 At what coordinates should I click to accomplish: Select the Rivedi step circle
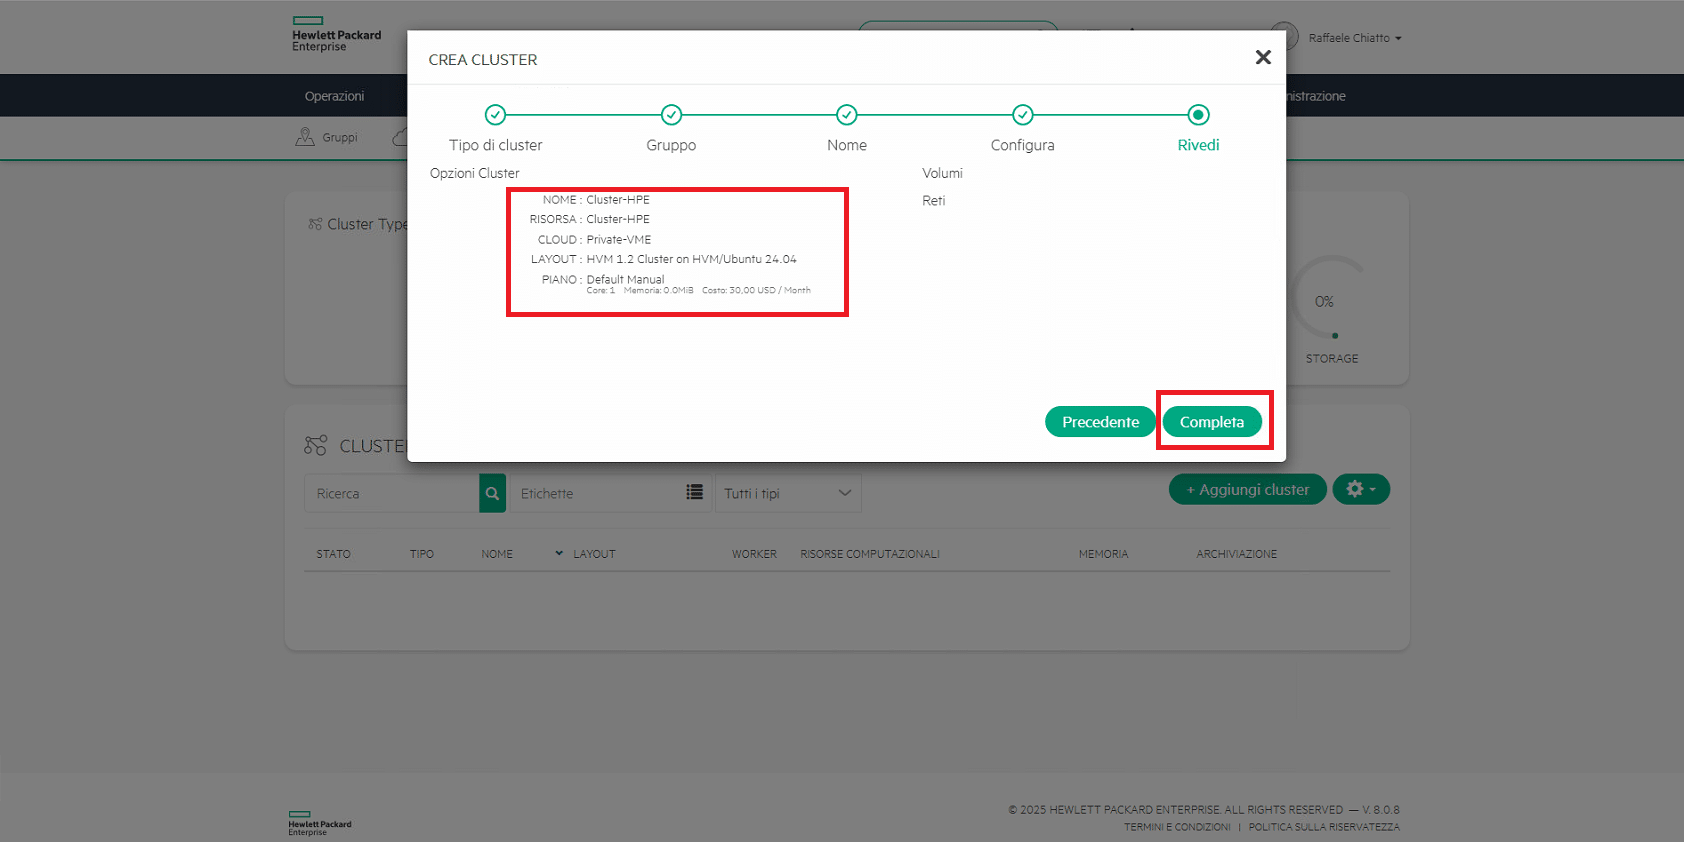point(1198,115)
